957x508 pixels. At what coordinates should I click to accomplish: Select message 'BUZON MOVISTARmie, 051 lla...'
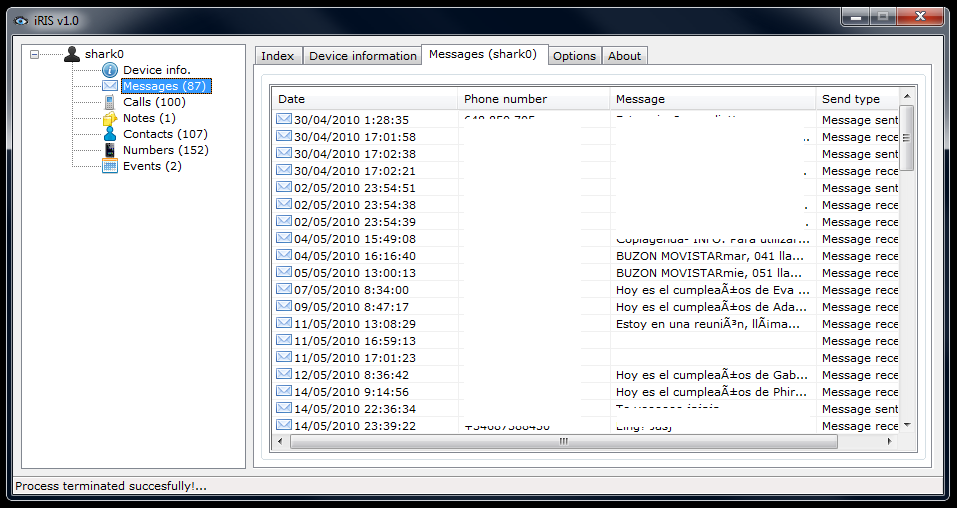tap(709, 273)
